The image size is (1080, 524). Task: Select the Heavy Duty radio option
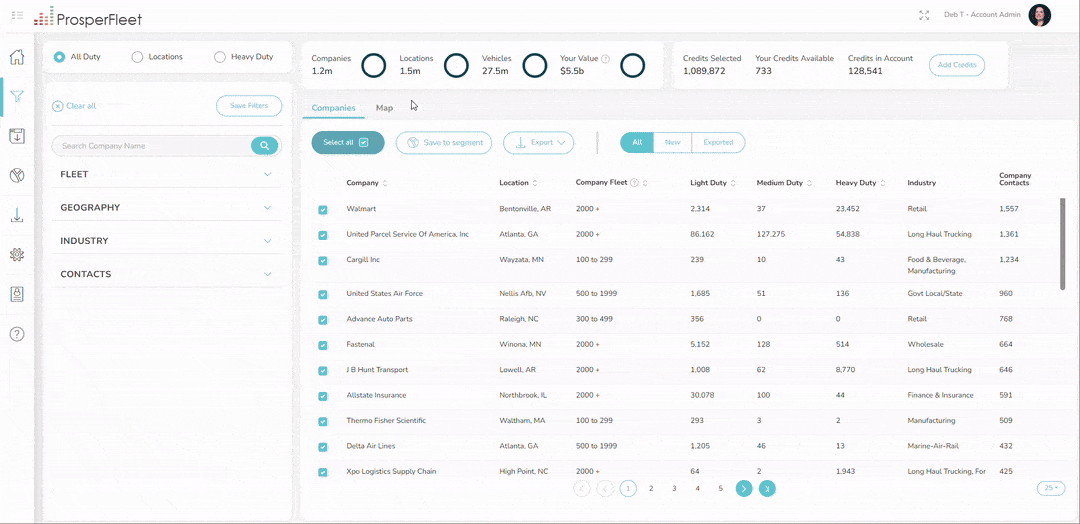coord(220,57)
